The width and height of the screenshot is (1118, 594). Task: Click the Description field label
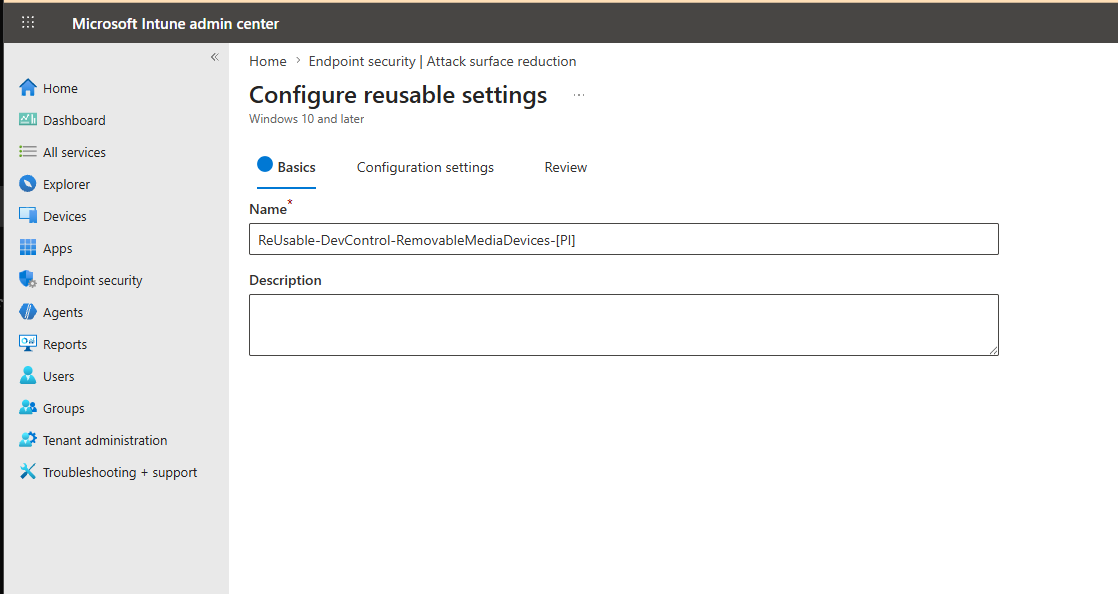[x=285, y=280]
